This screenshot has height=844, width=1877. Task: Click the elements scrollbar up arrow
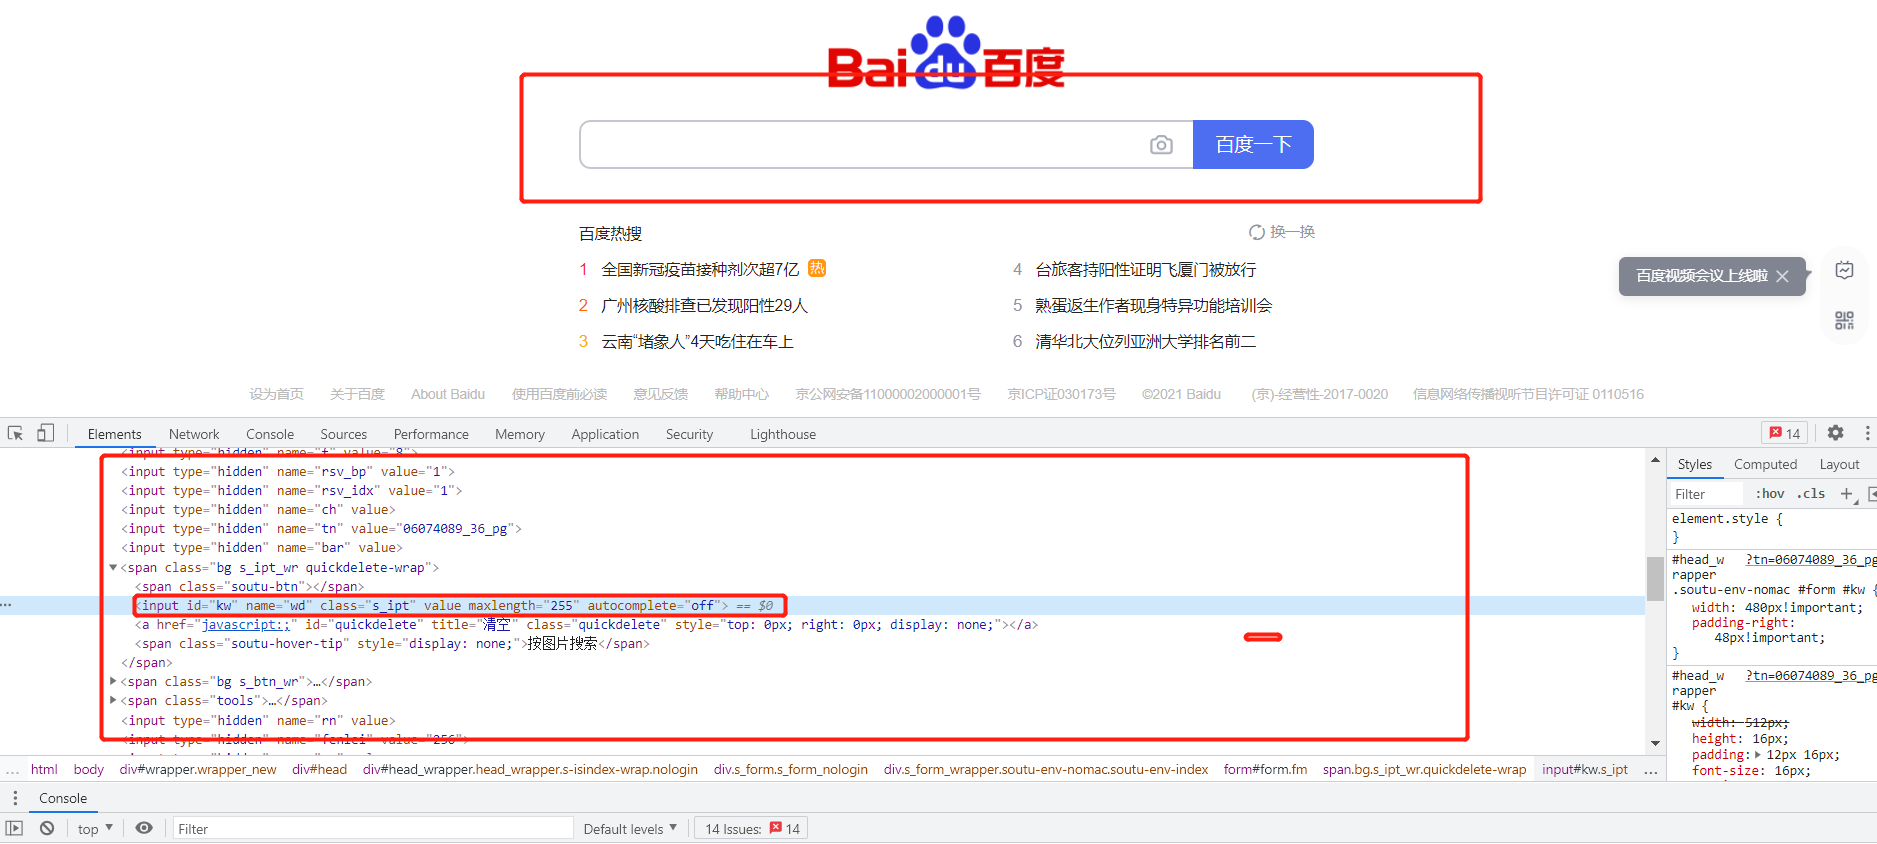pos(1655,460)
